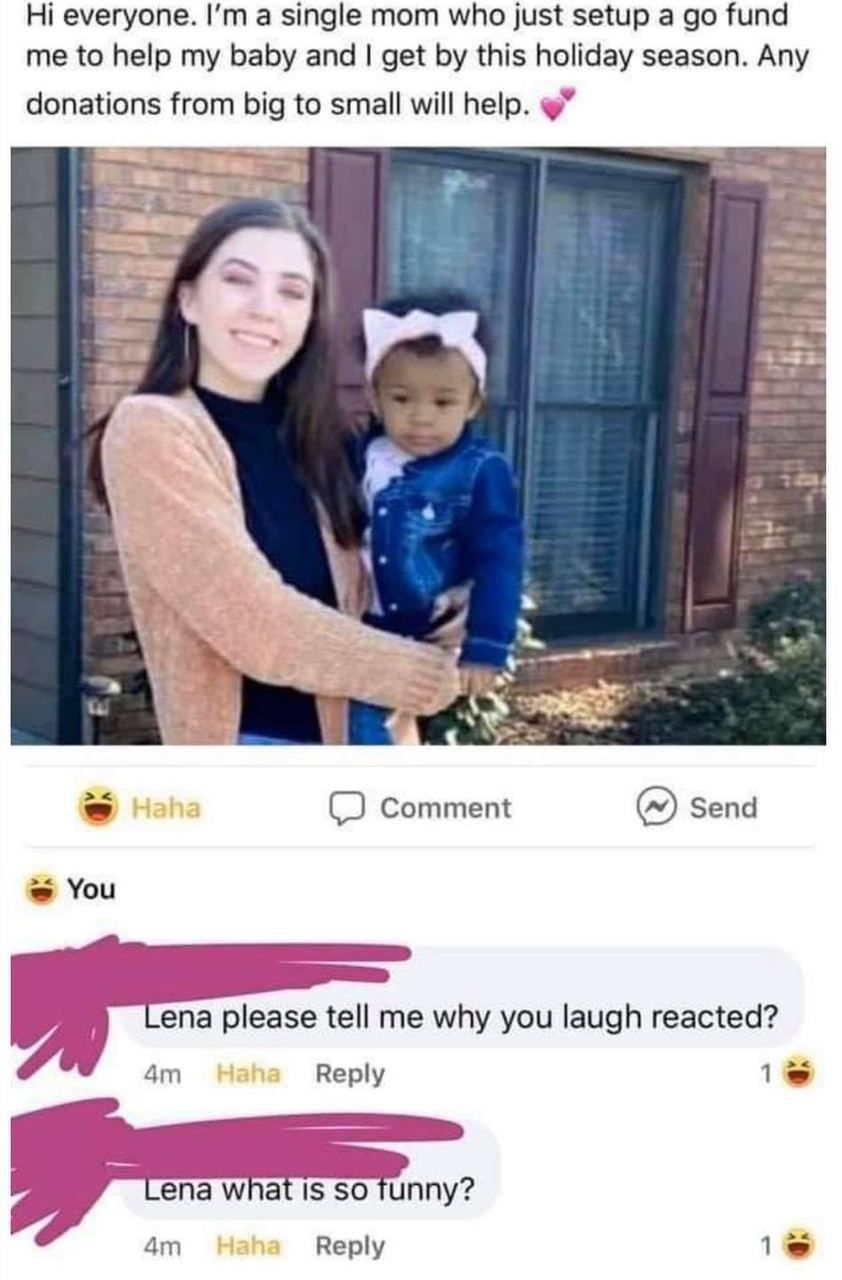Click the pink hearts emoji in post text
This screenshot has width=842, height=1280.
click(x=558, y=104)
